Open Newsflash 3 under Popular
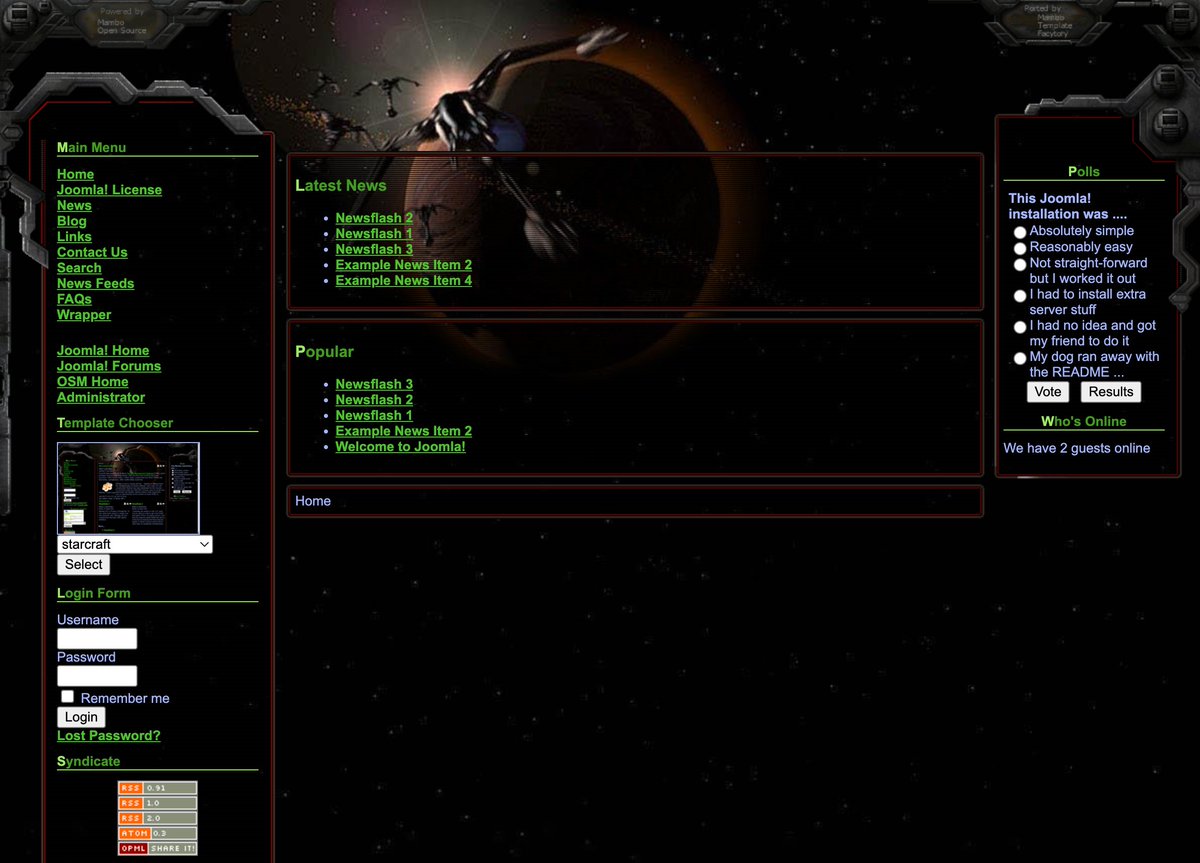The width and height of the screenshot is (1200, 863). click(374, 384)
